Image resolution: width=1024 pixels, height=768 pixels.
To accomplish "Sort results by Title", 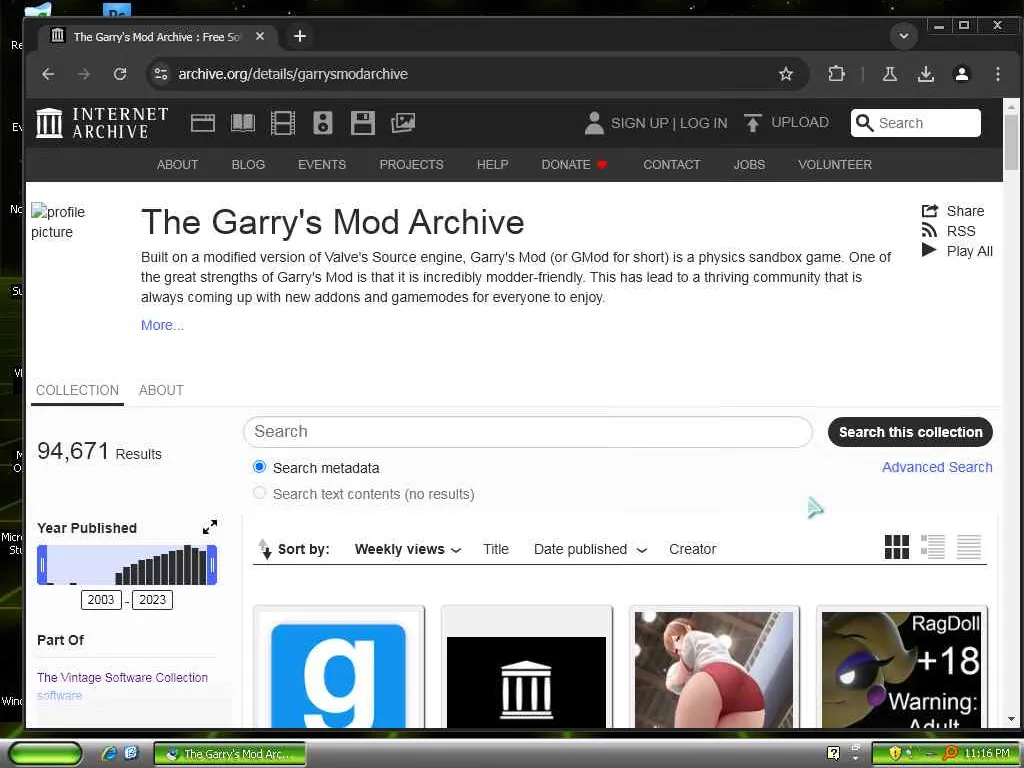I will pos(496,549).
